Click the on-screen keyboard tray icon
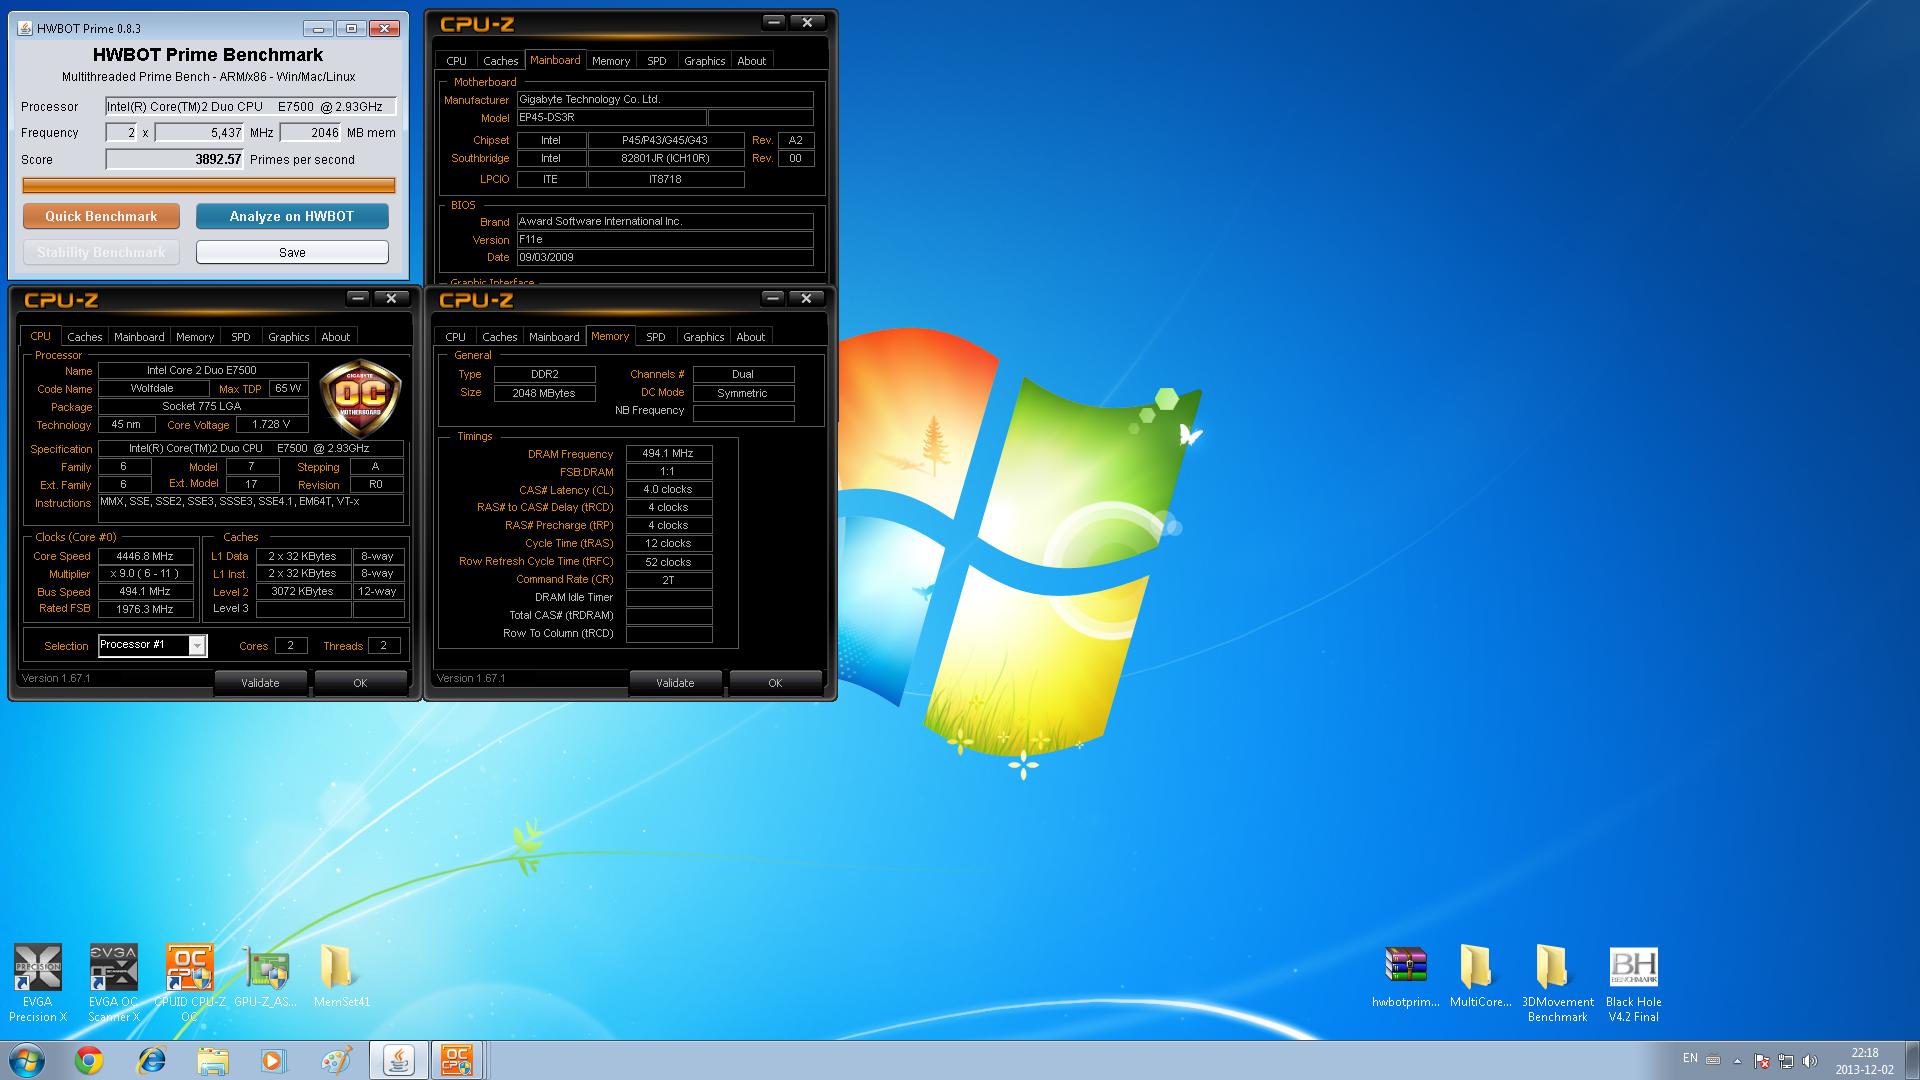This screenshot has width=1920, height=1080. [x=1713, y=1059]
